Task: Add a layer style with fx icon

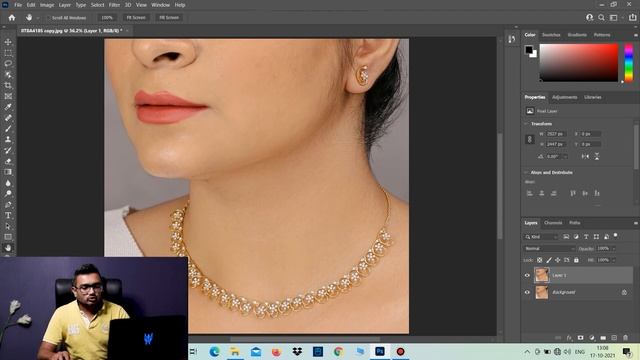Action: pyautogui.click(x=569, y=338)
